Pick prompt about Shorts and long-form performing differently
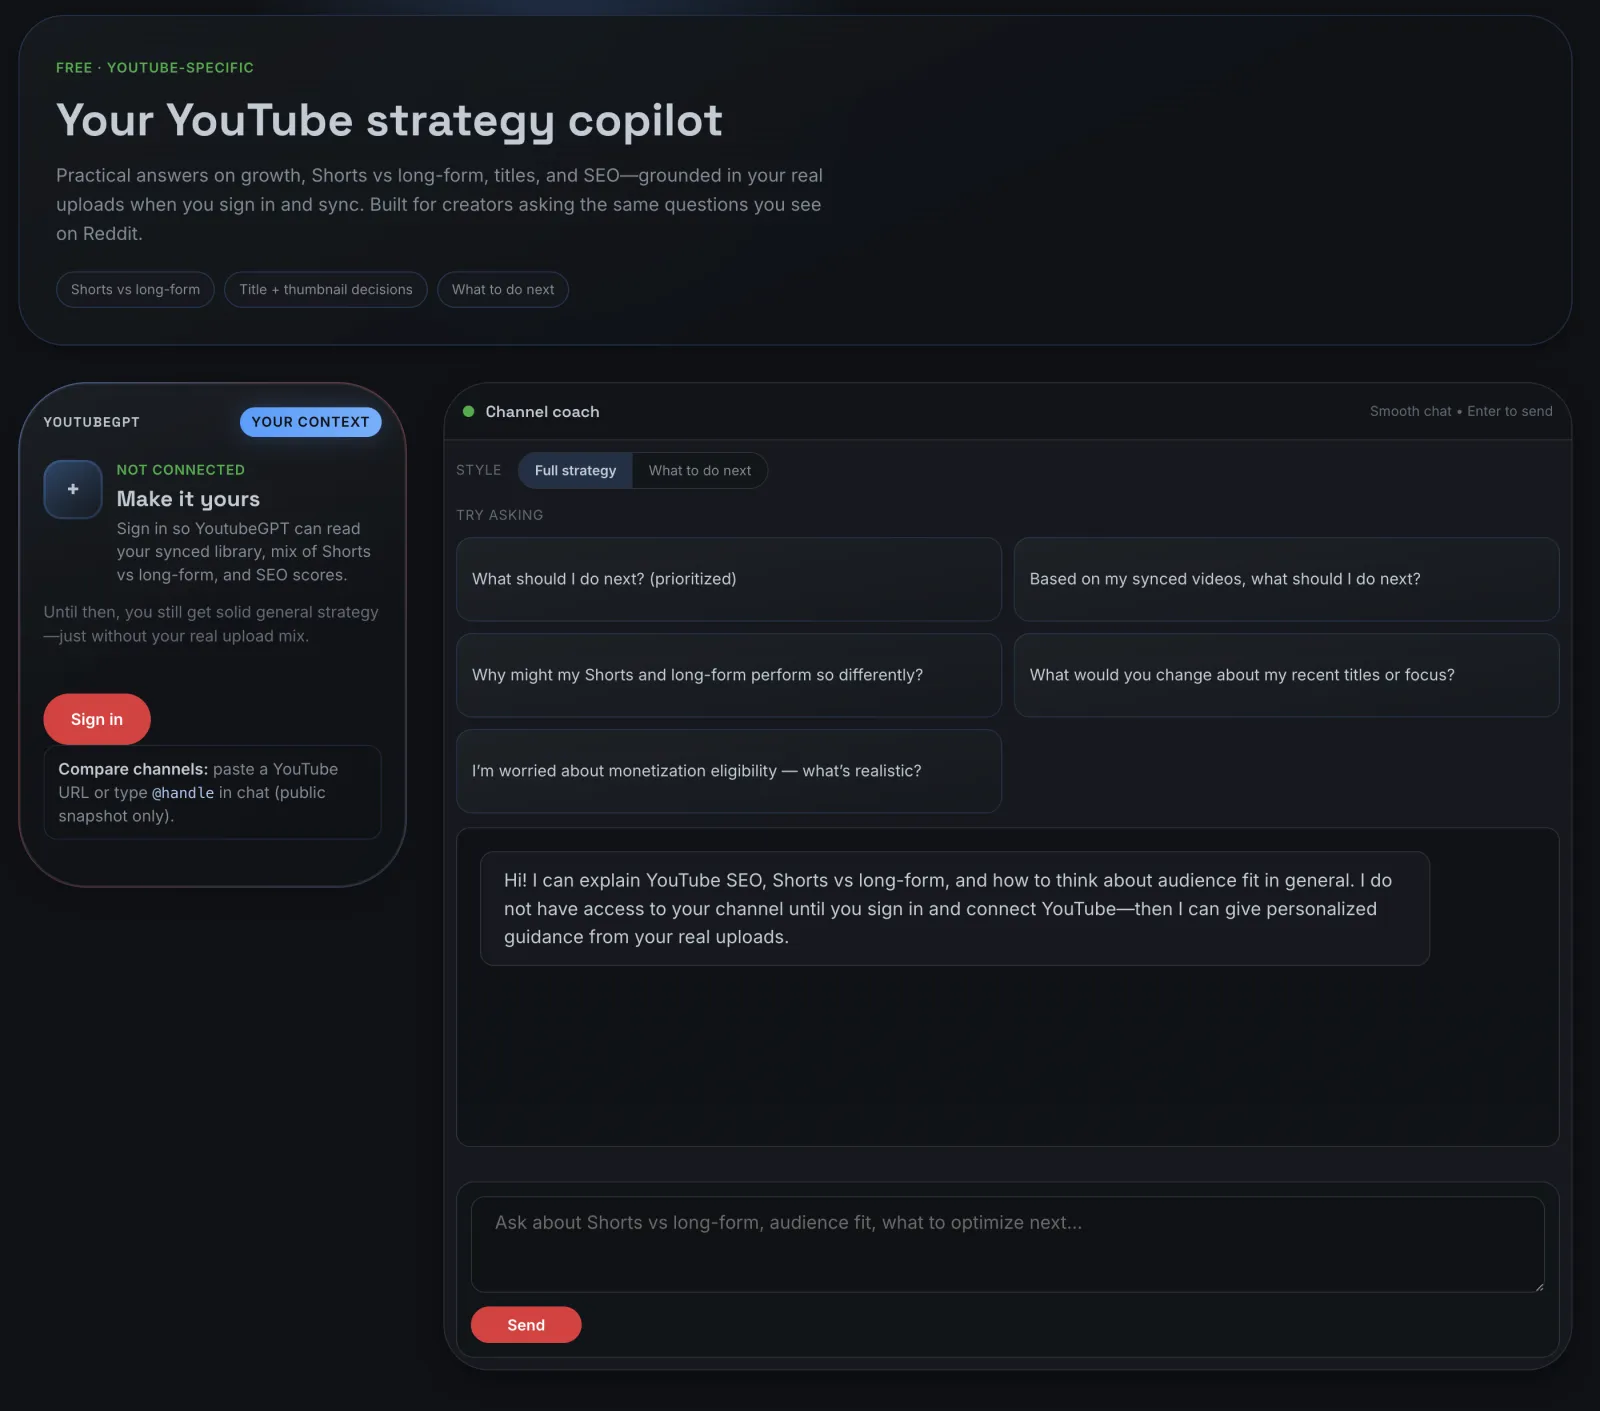1600x1411 pixels. click(x=729, y=675)
